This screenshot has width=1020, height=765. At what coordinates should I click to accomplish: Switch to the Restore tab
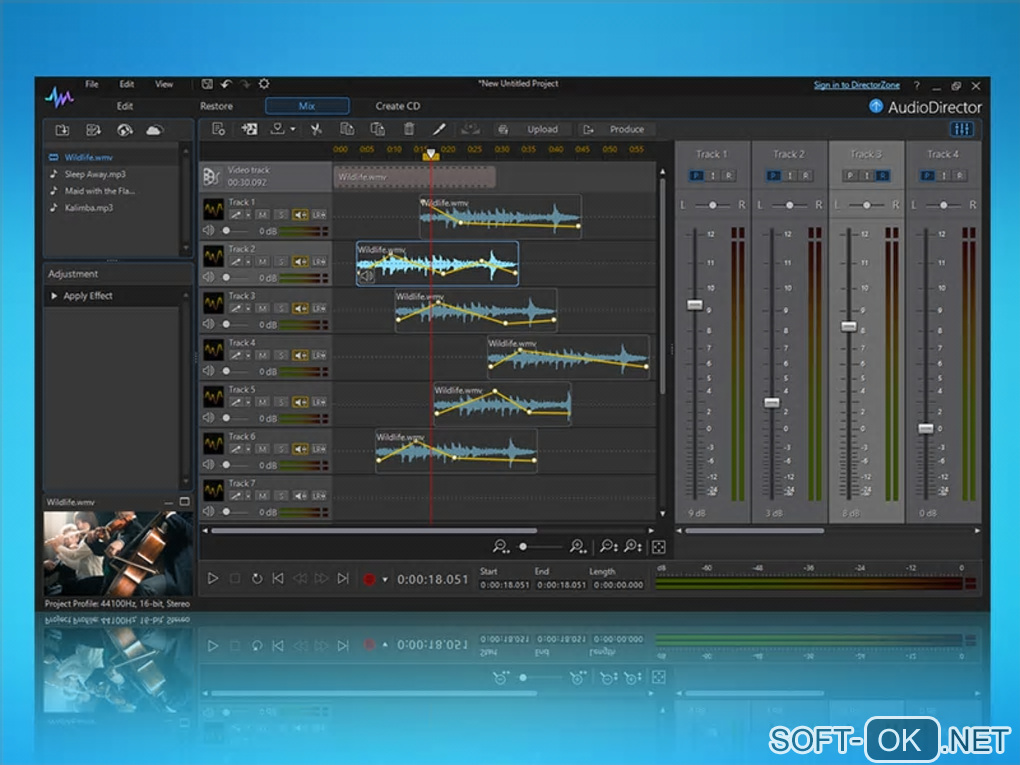[216, 106]
